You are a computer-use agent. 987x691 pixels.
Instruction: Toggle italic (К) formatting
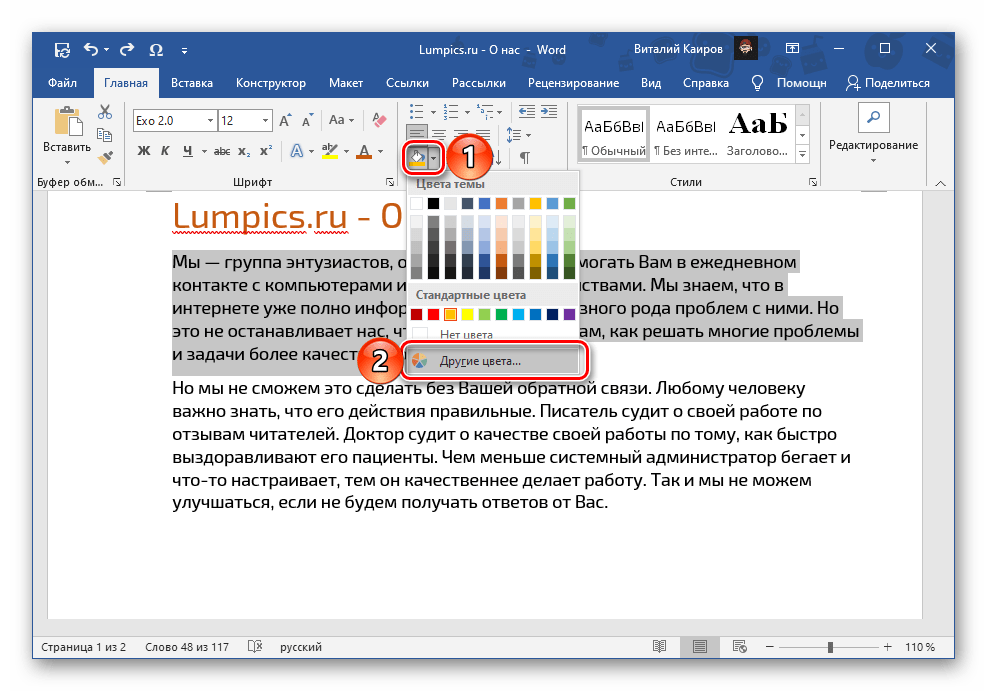pyautogui.click(x=165, y=151)
